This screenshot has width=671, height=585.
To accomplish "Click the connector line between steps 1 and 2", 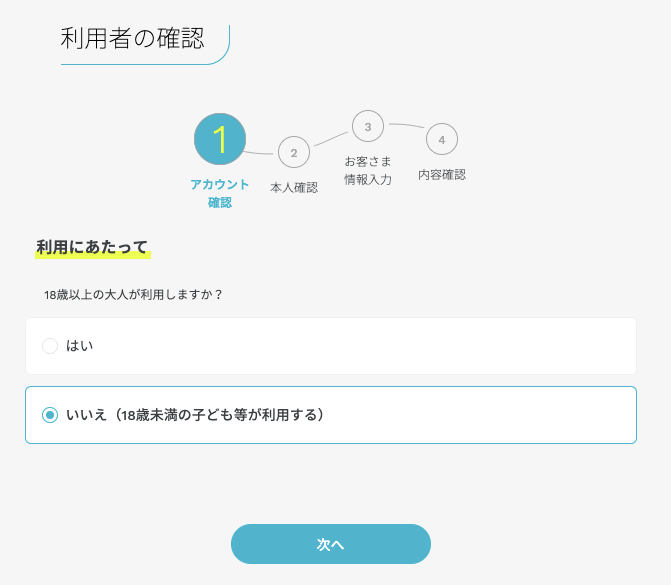I will (x=260, y=153).
